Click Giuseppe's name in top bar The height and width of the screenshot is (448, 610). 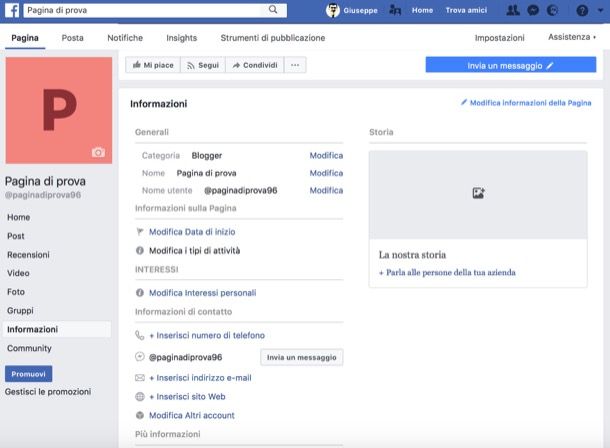(x=360, y=10)
